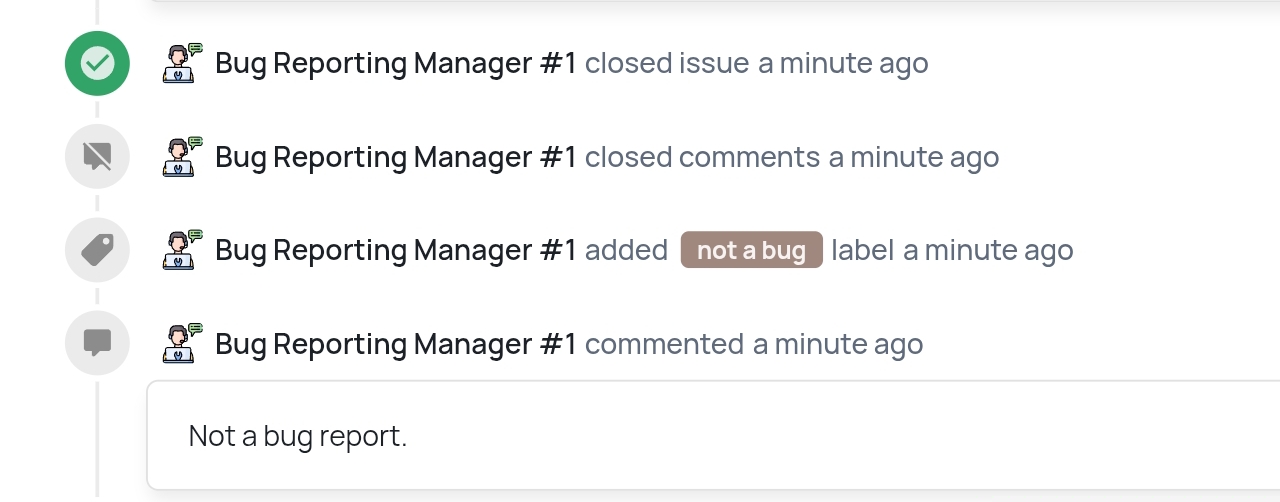Open Bug Reporting Manager #1 from added label row
Viewport: 1280px width, 502px height.
pos(396,250)
